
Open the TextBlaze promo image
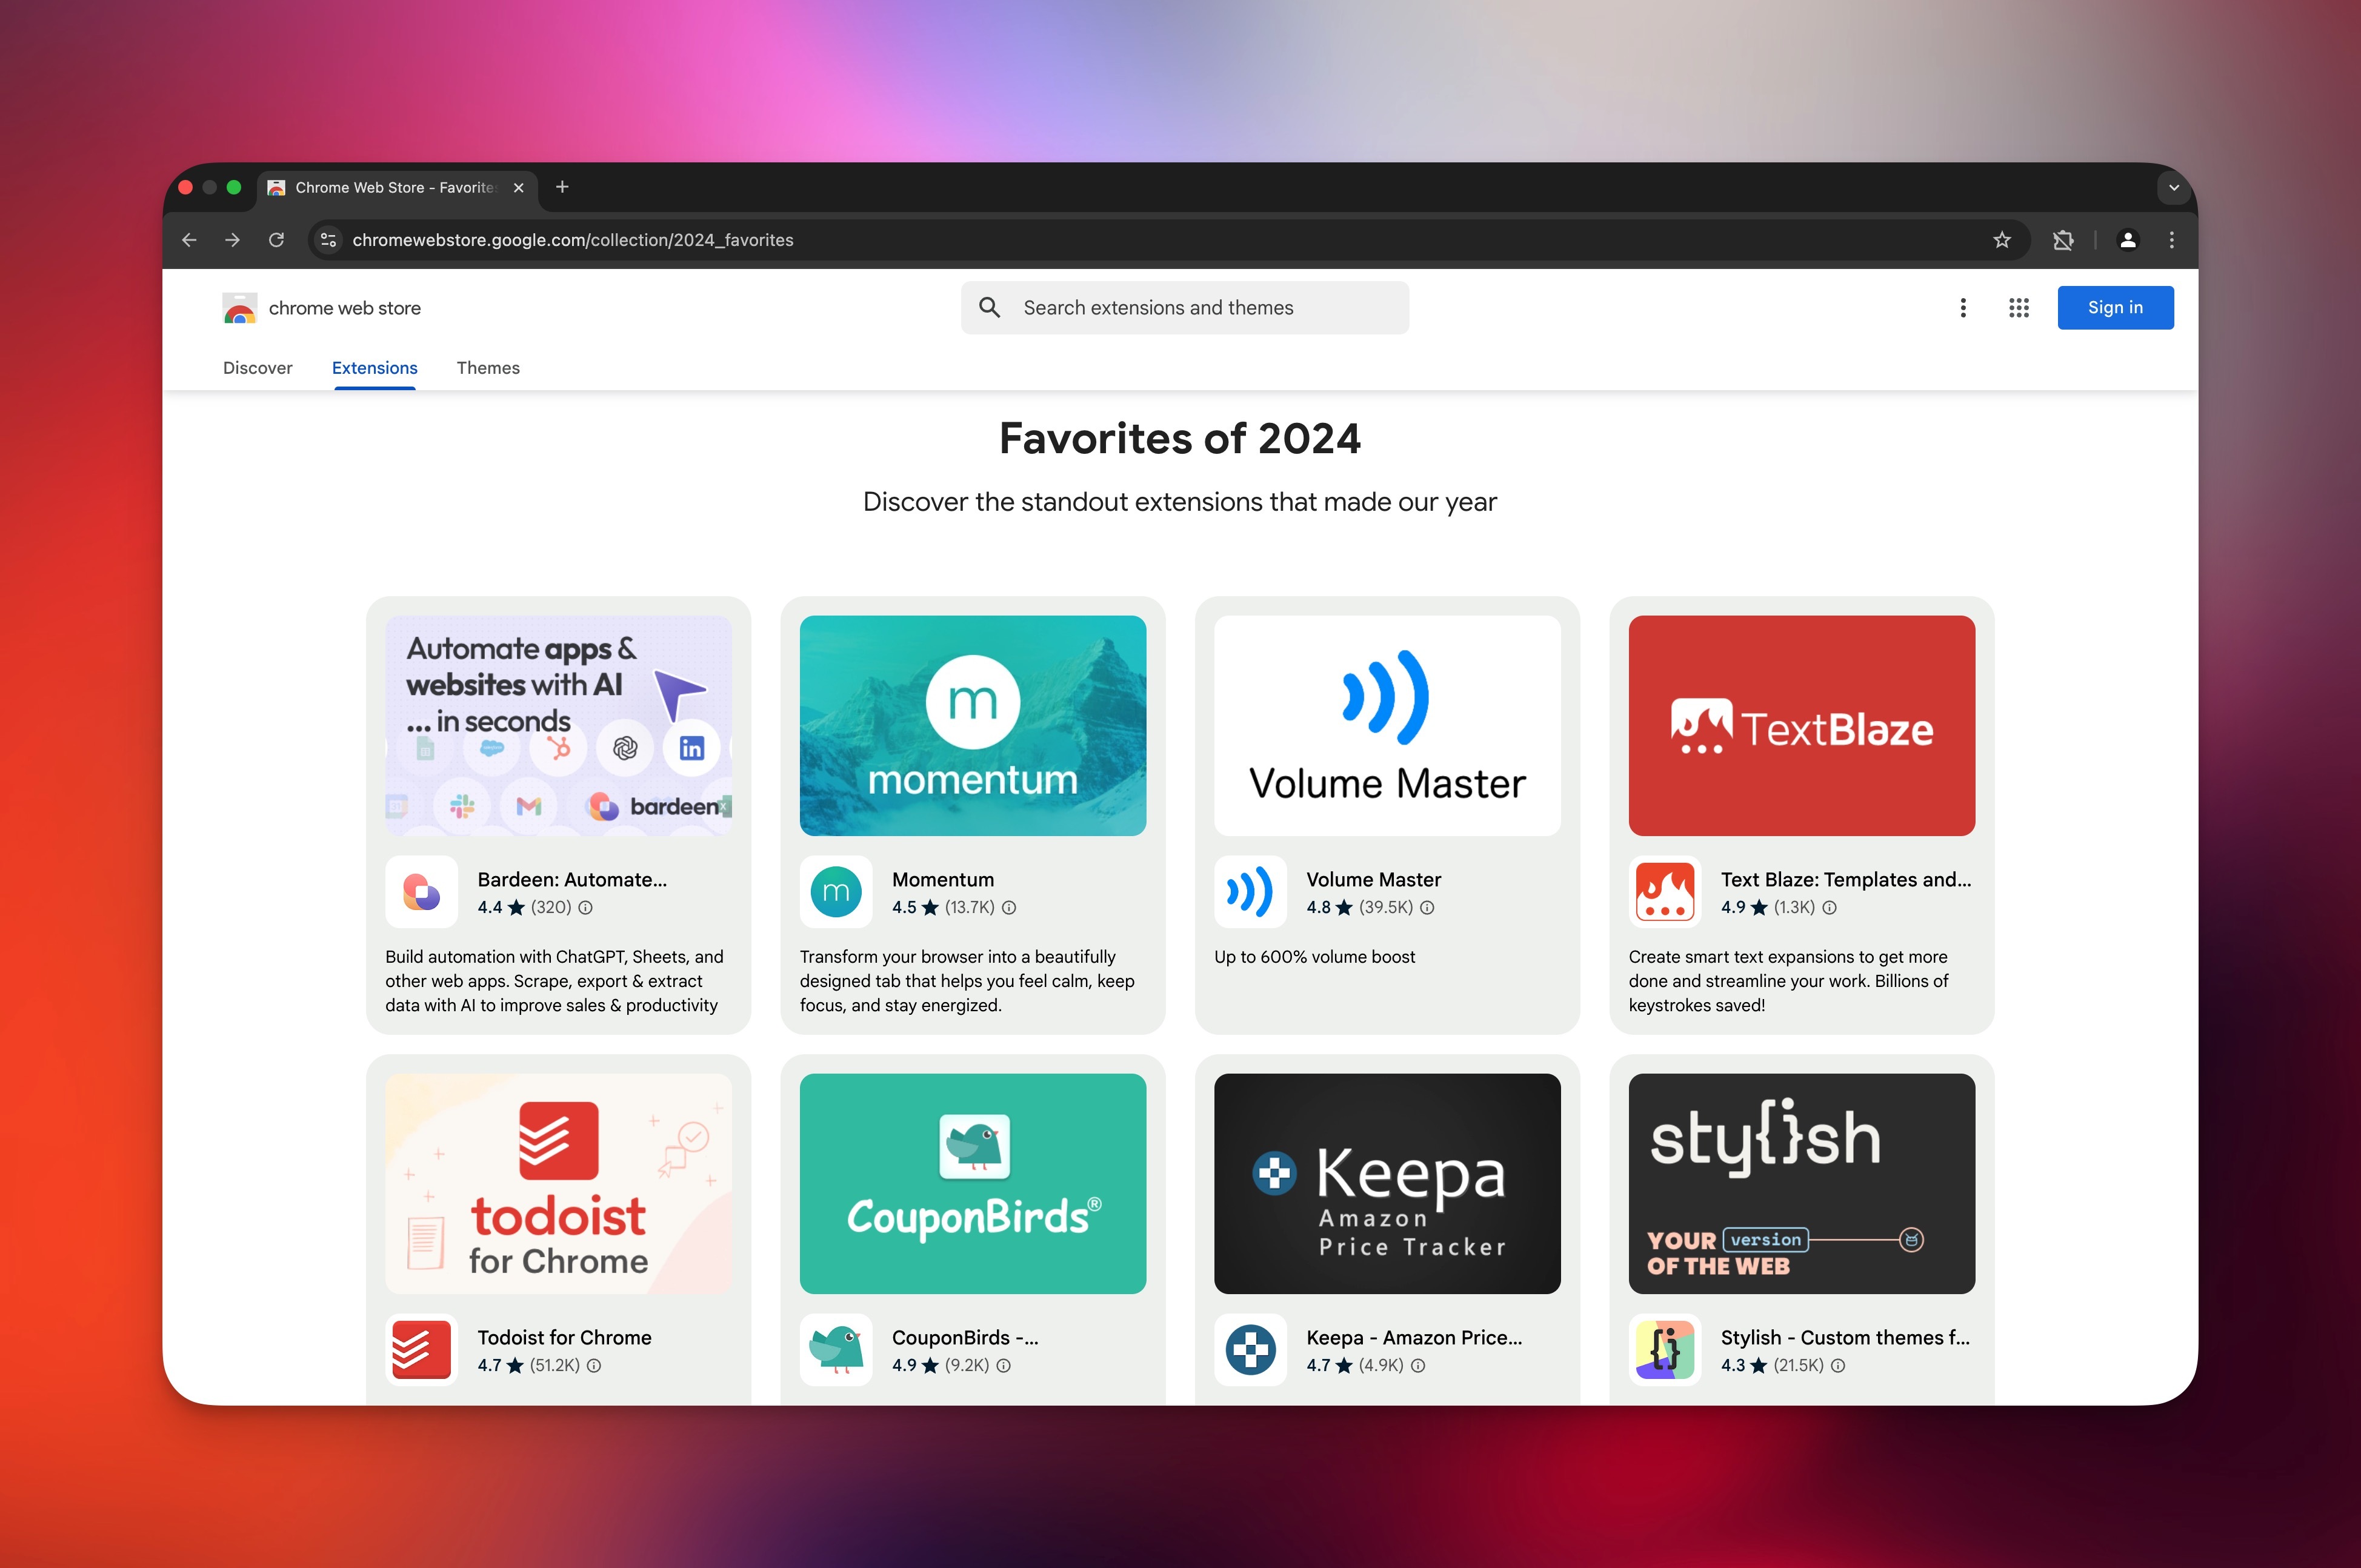pos(1801,726)
